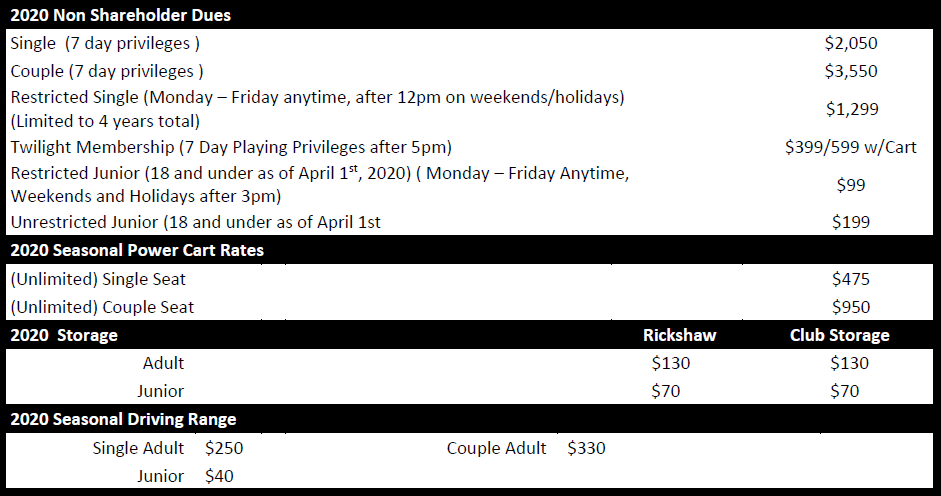This screenshot has height=496, width=941.
Task: Select the Twilight Membership row text
Action: pos(231,147)
